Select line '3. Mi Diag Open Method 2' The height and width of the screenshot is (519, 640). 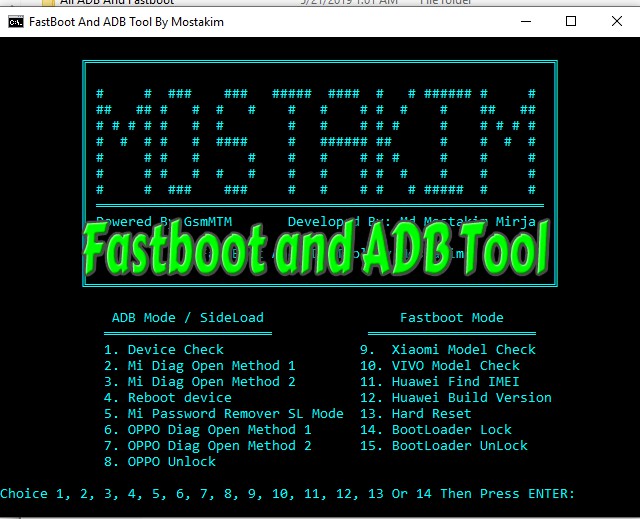[200, 382]
